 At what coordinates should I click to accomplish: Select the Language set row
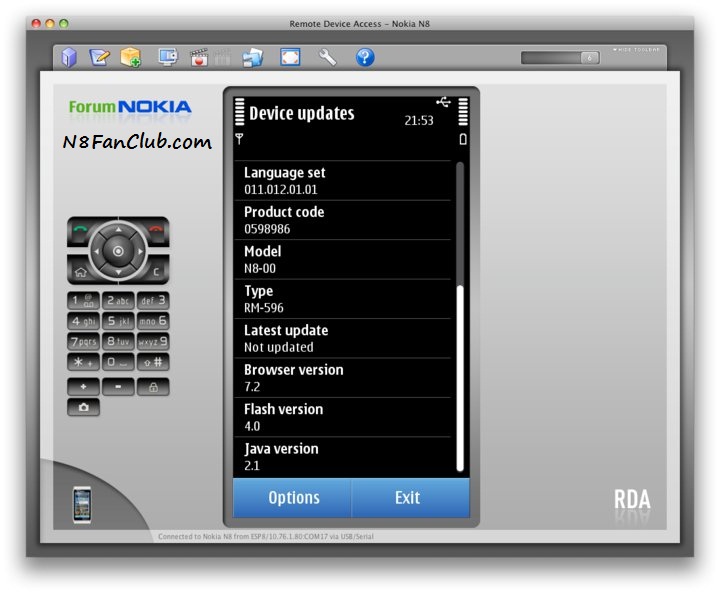[343, 181]
